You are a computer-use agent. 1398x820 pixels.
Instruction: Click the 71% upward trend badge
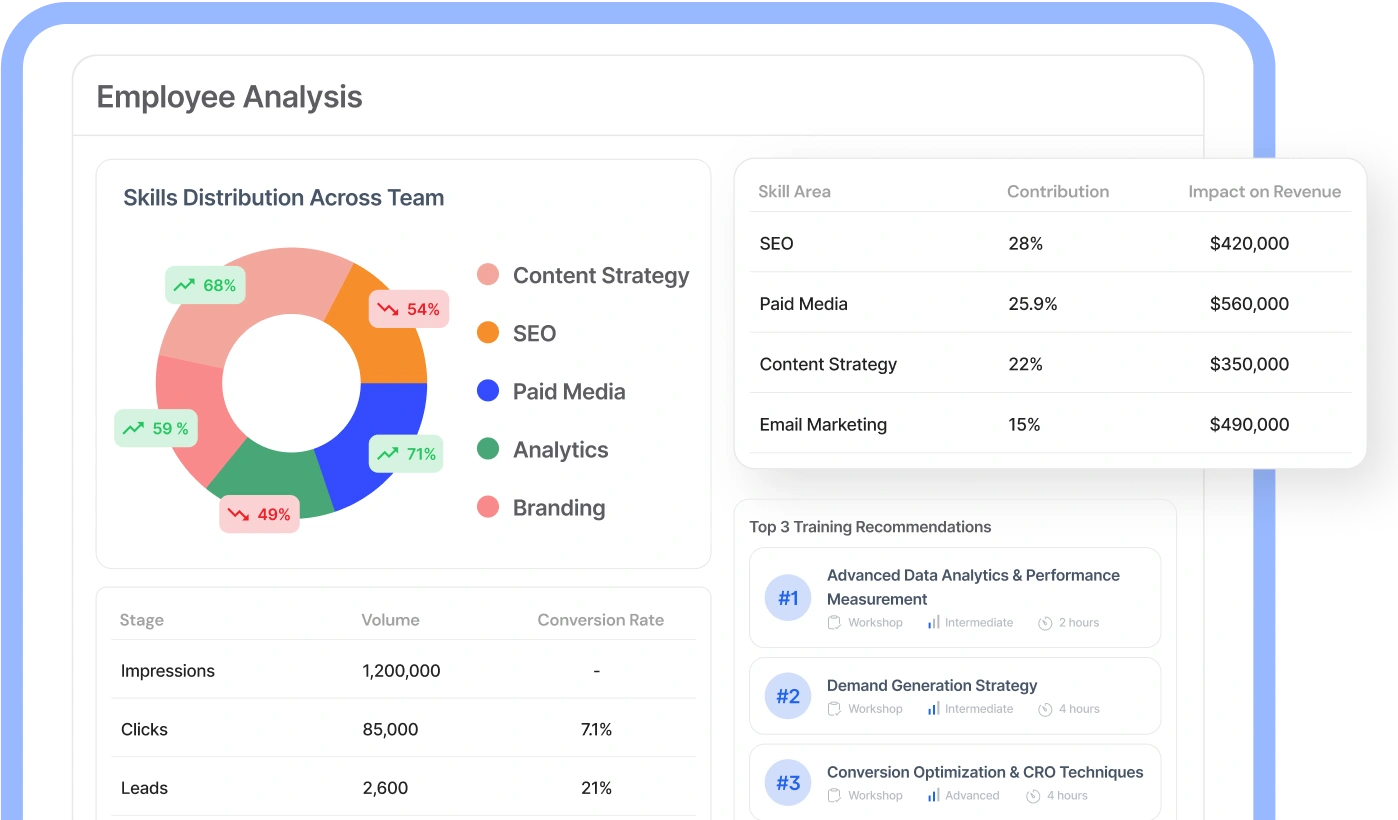point(406,454)
